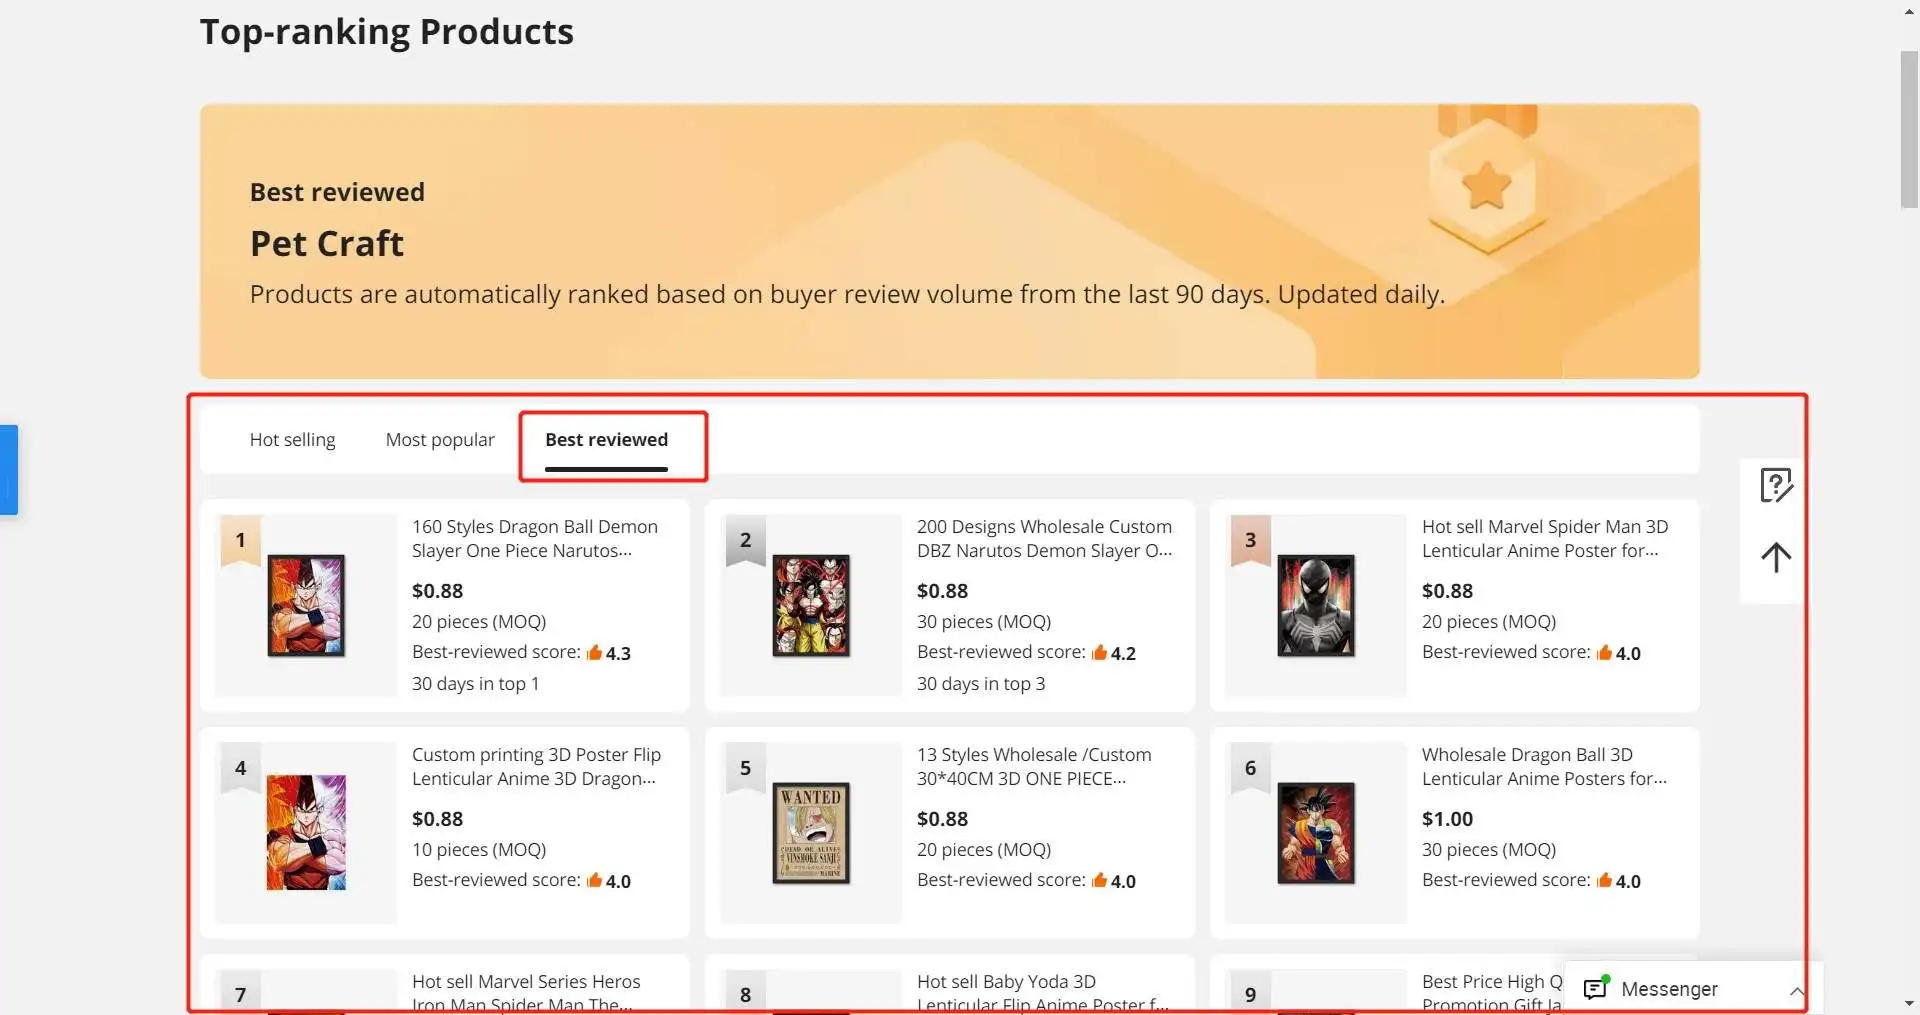
Task: Switch to the Most popular tab
Action: (x=440, y=440)
